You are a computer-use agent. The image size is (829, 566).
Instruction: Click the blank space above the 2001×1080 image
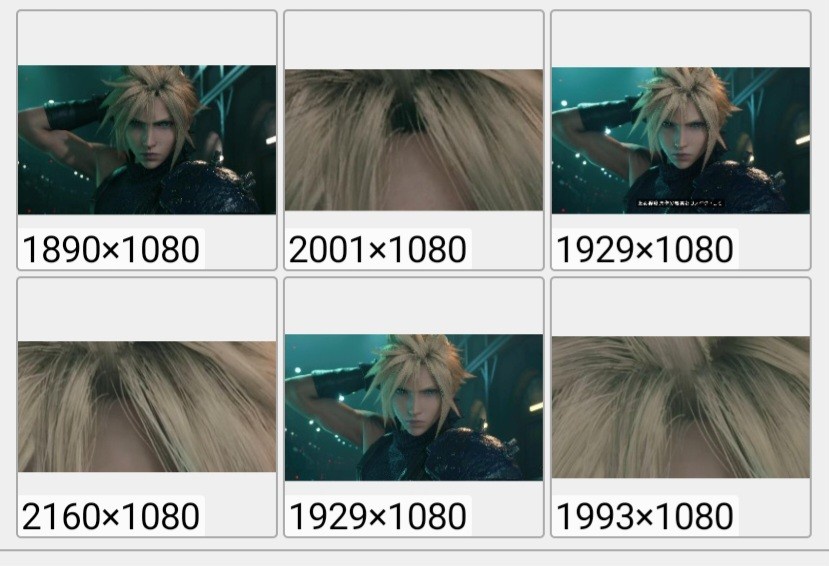click(x=413, y=40)
